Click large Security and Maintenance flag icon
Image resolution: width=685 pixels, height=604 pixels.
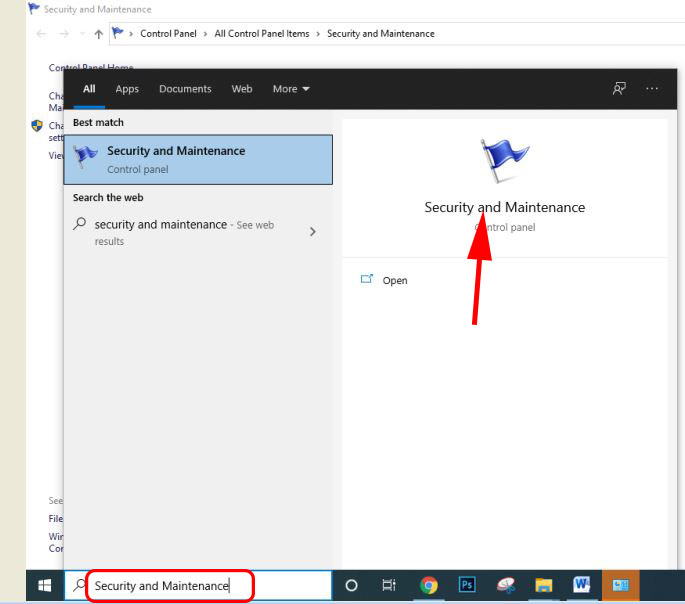505,159
